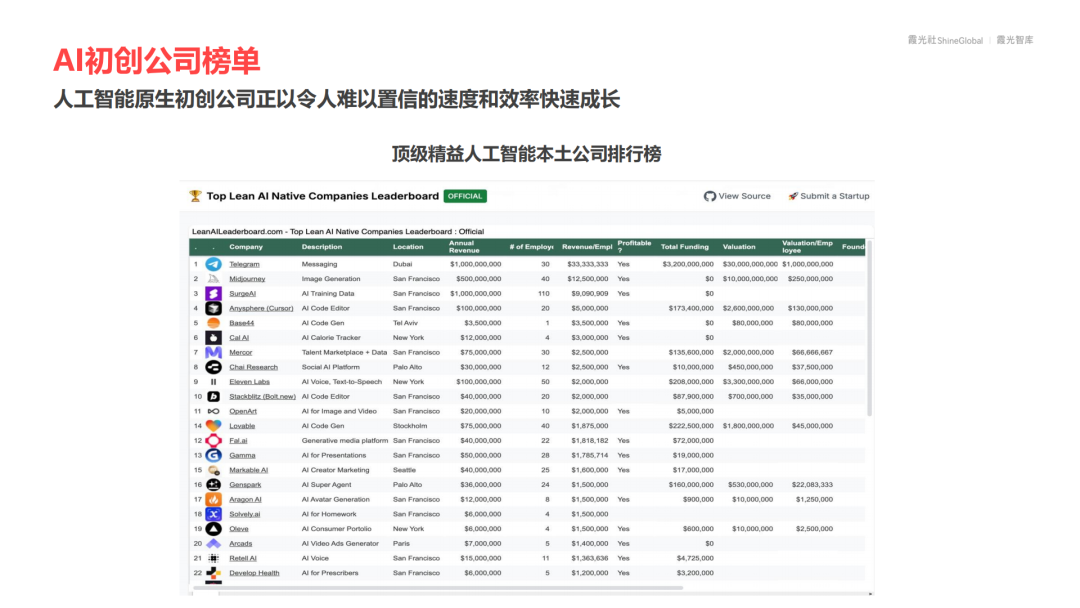Open the Cal AI company link
This screenshot has height=608, width=1080.
[239, 337]
